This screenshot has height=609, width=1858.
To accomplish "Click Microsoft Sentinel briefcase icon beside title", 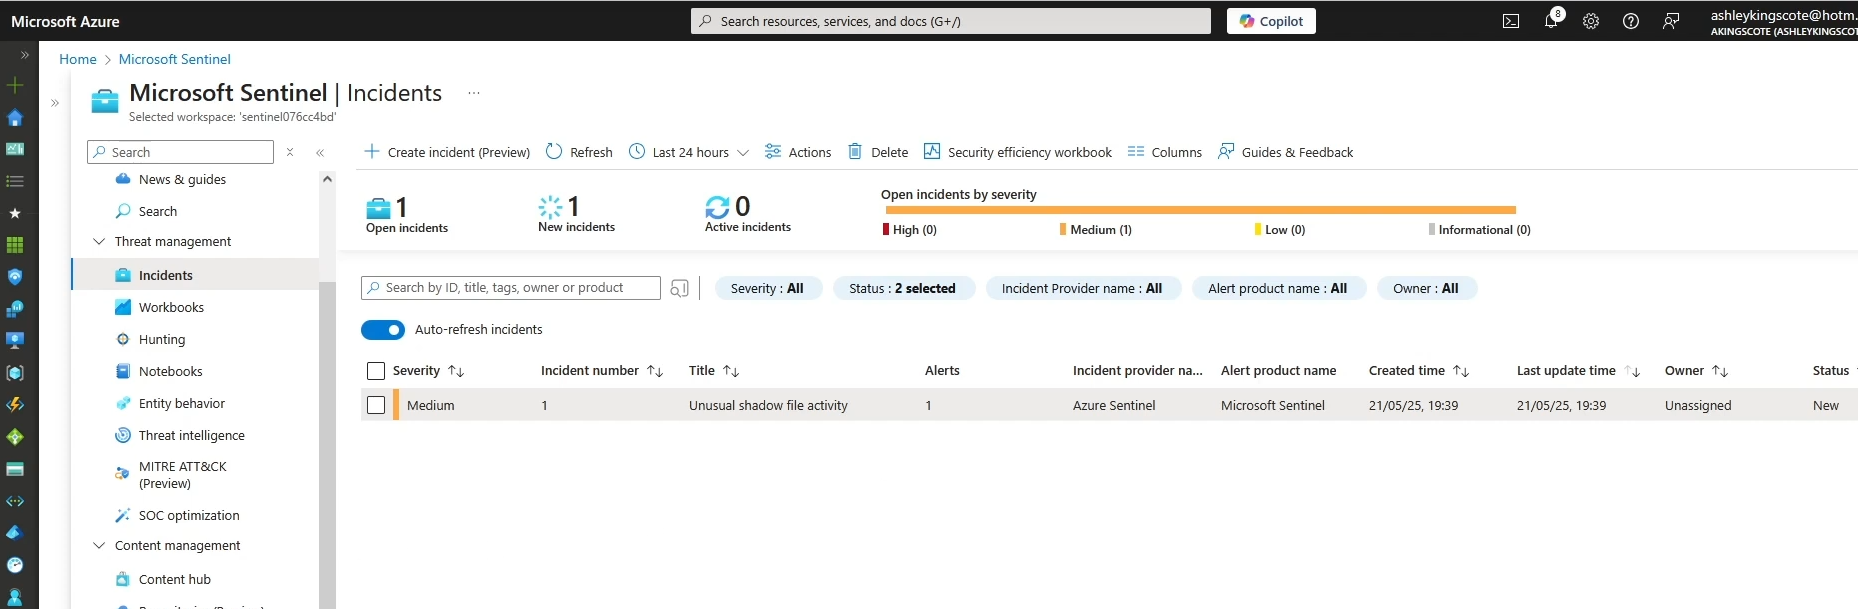I will 105,101.
